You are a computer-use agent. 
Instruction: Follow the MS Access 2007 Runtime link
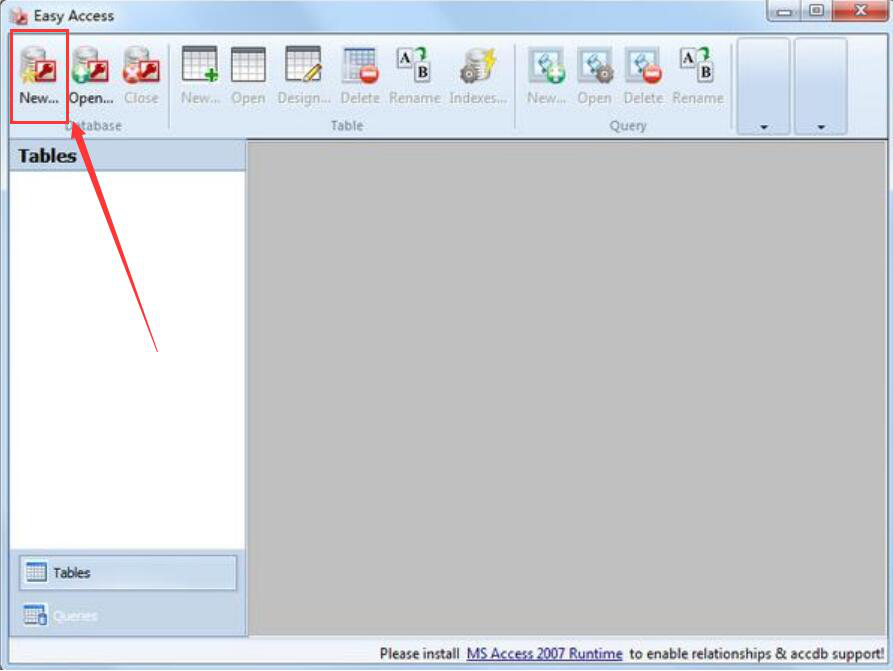[x=544, y=654]
